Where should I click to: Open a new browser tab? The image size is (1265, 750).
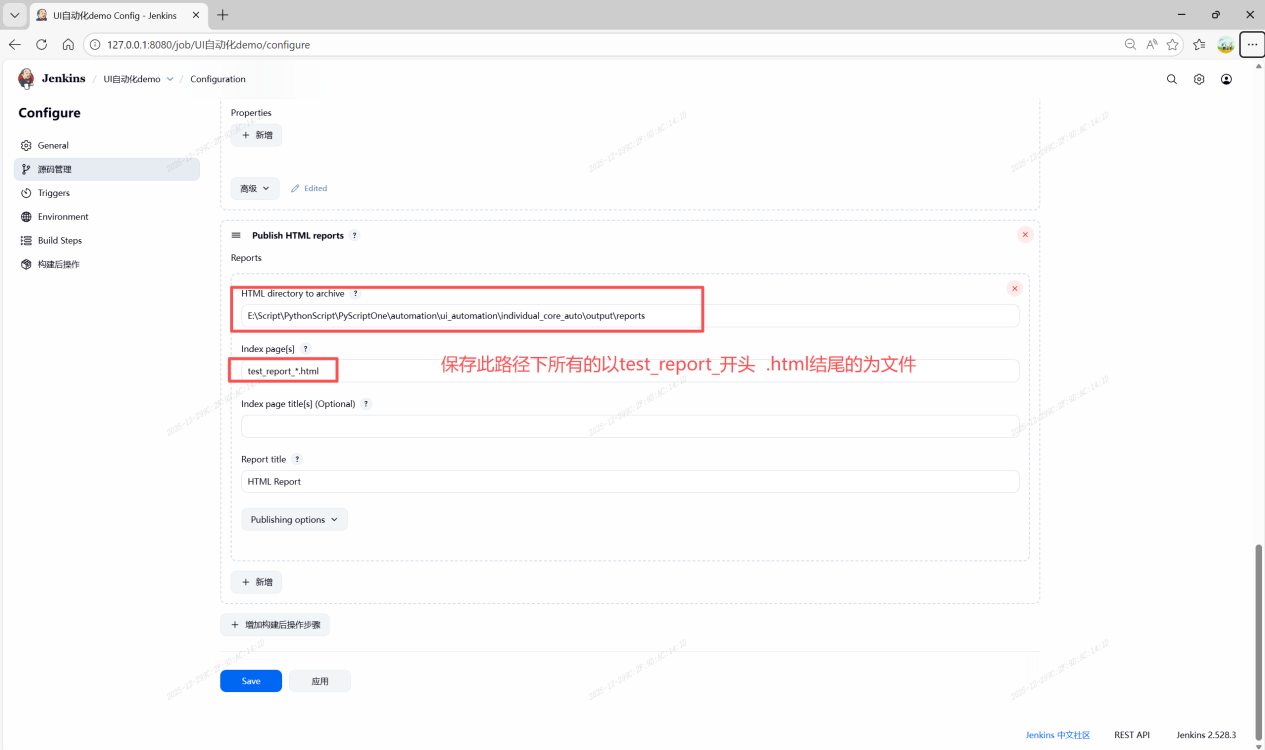coord(222,15)
